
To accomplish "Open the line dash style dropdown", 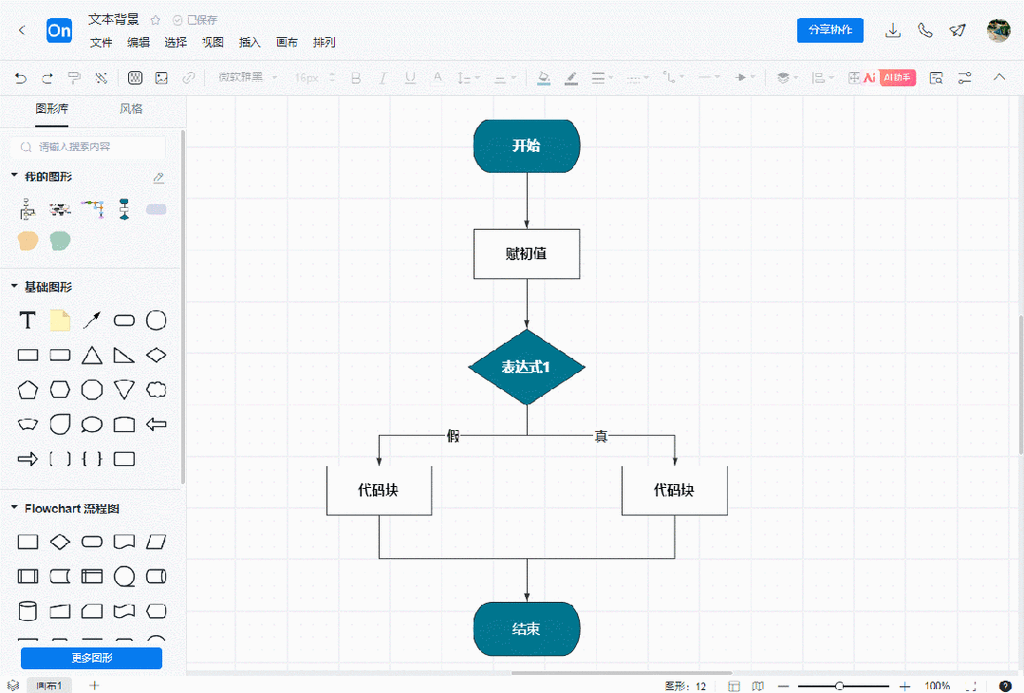I will pos(637,78).
